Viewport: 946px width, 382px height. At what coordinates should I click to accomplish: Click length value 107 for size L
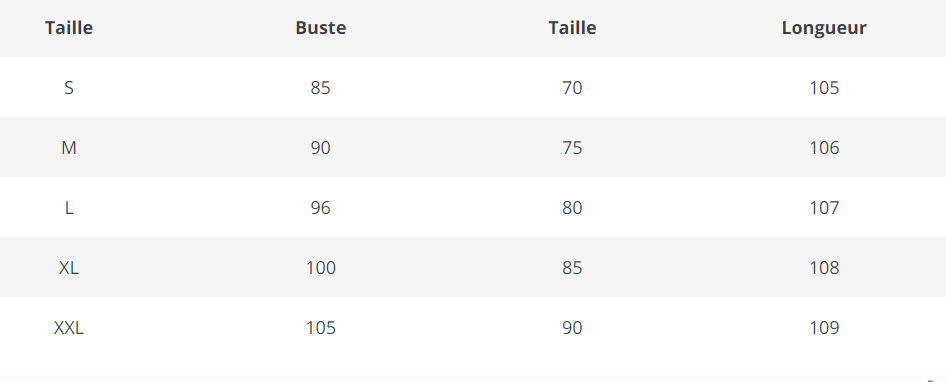point(824,208)
